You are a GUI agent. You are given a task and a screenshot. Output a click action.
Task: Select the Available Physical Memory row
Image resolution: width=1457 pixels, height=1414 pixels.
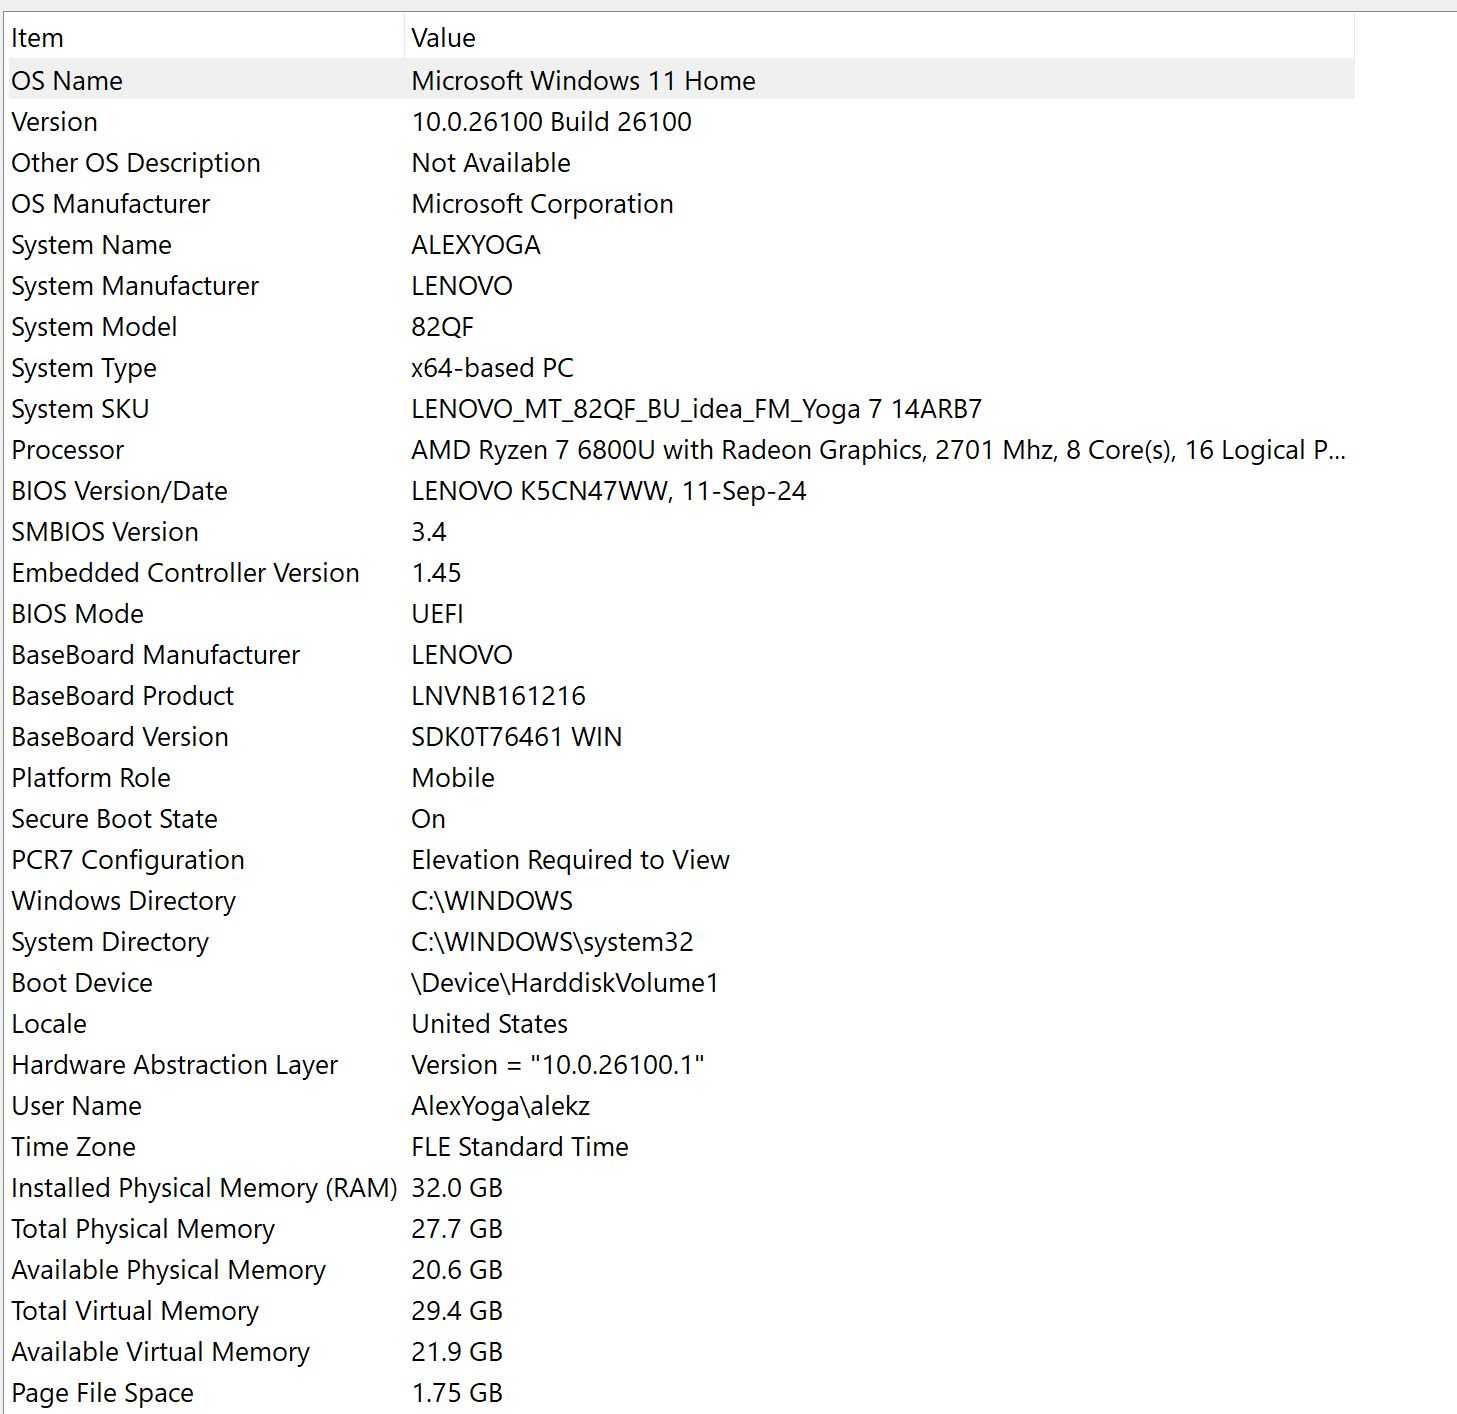click(x=168, y=1269)
